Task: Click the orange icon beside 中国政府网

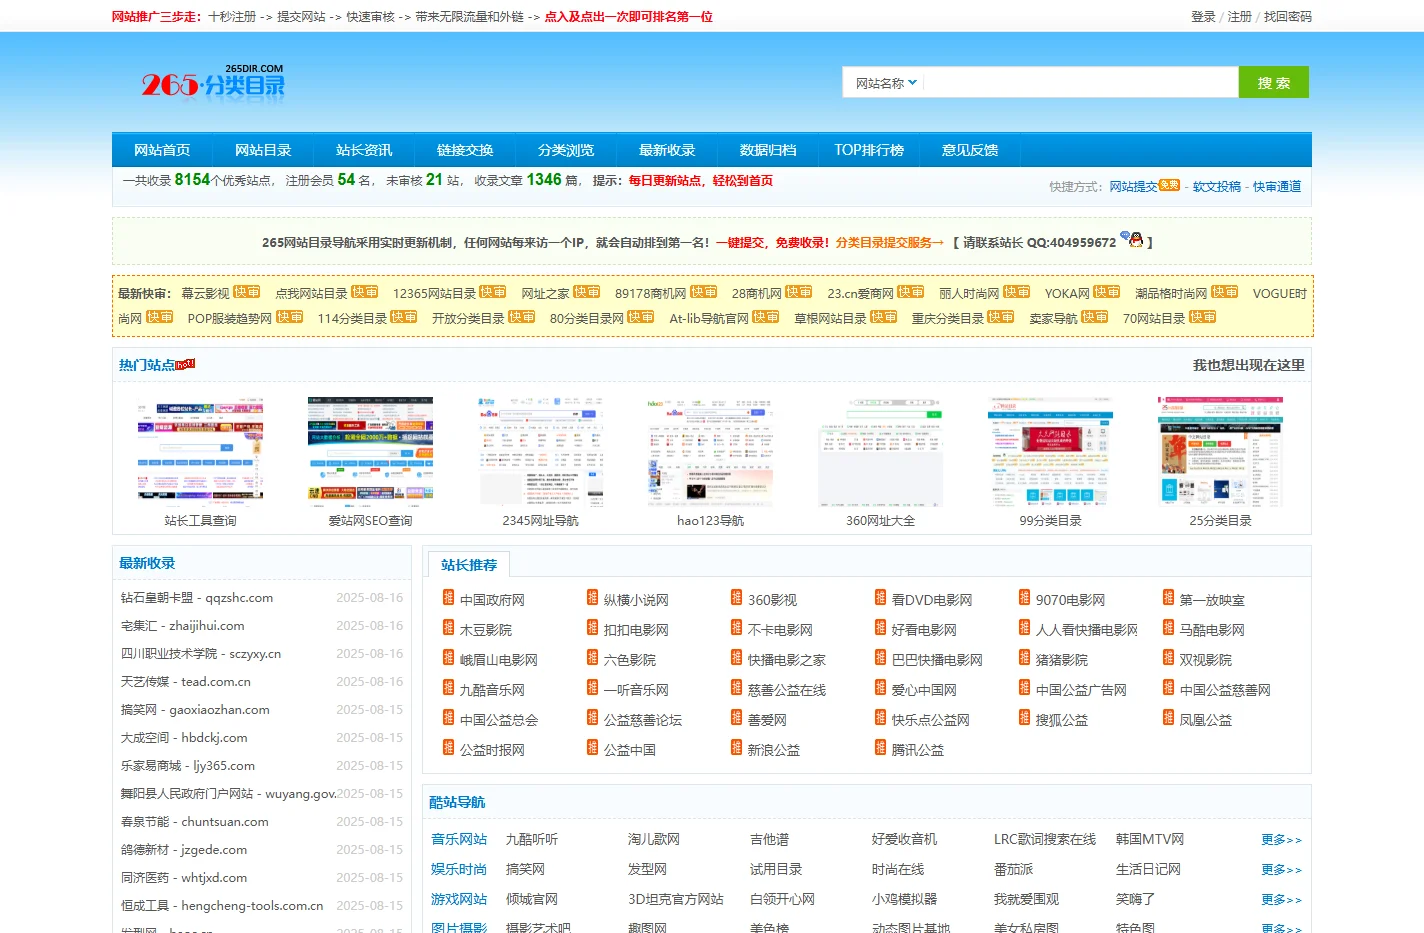Action: 448,598
